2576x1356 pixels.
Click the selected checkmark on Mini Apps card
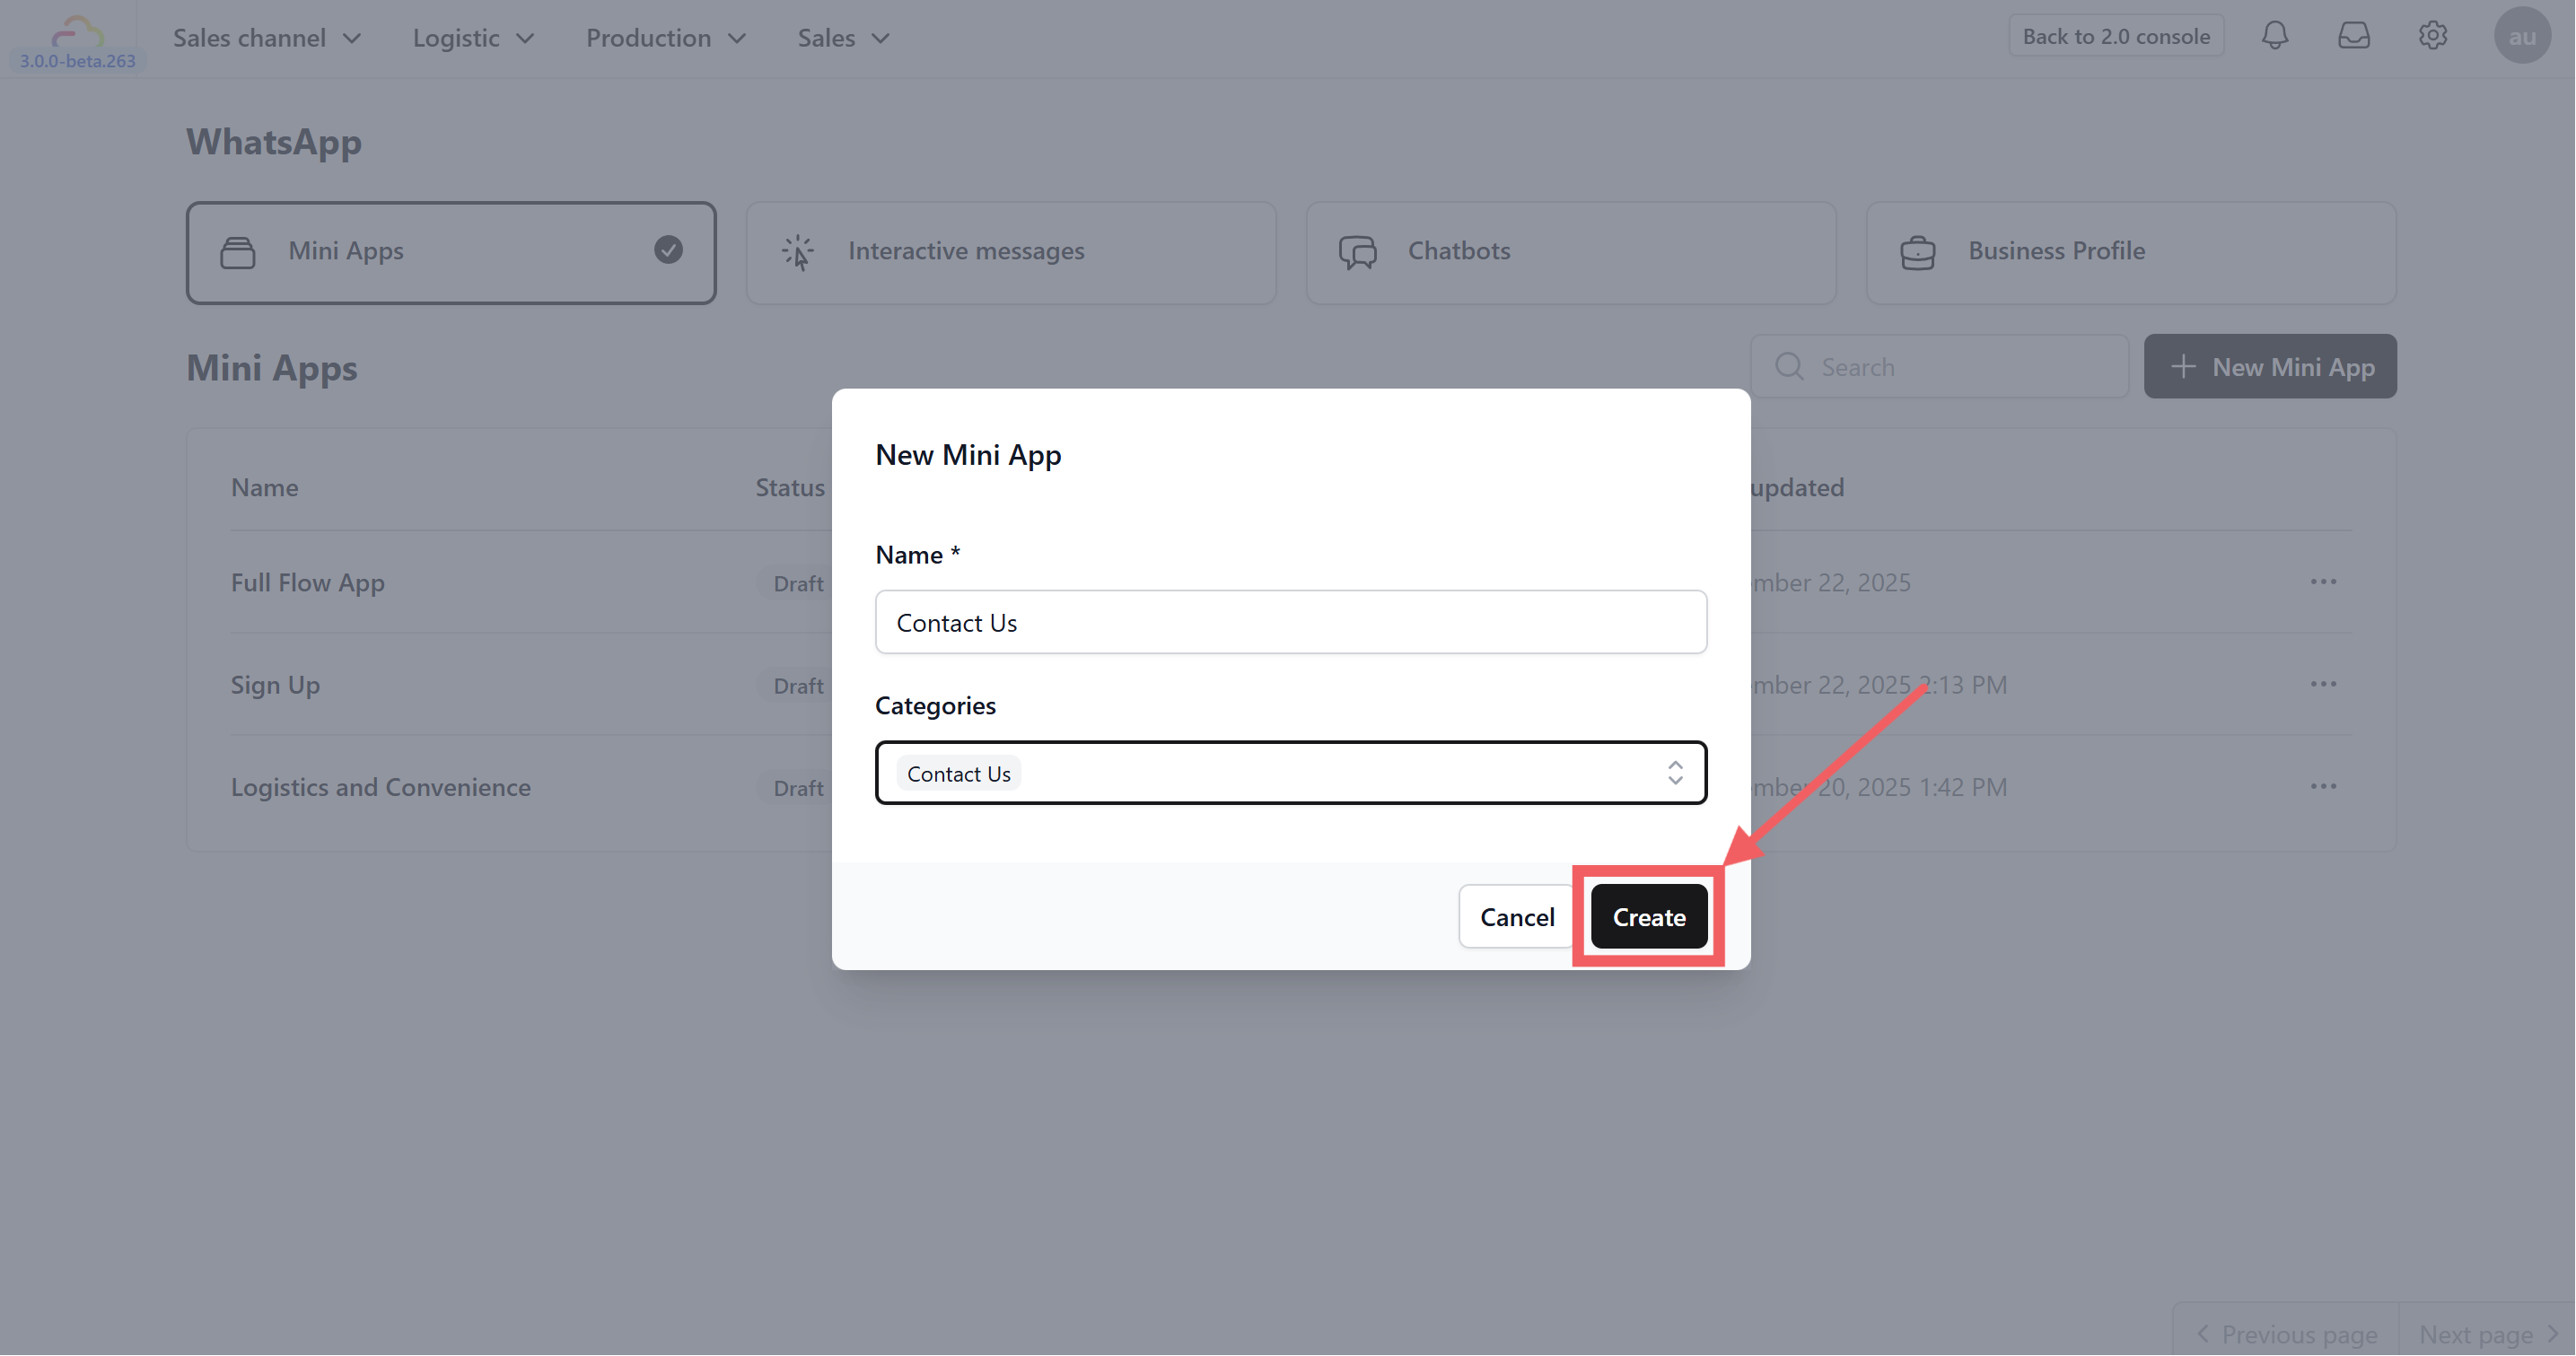tap(668, 250)
